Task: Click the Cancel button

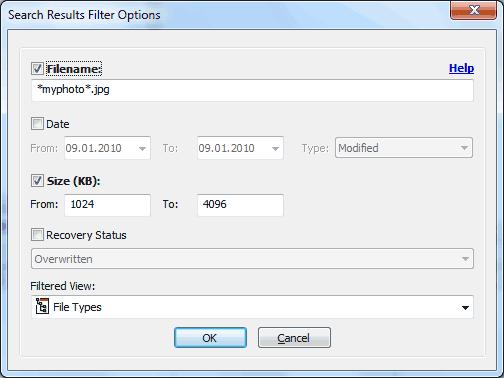Action: [294, 338]
